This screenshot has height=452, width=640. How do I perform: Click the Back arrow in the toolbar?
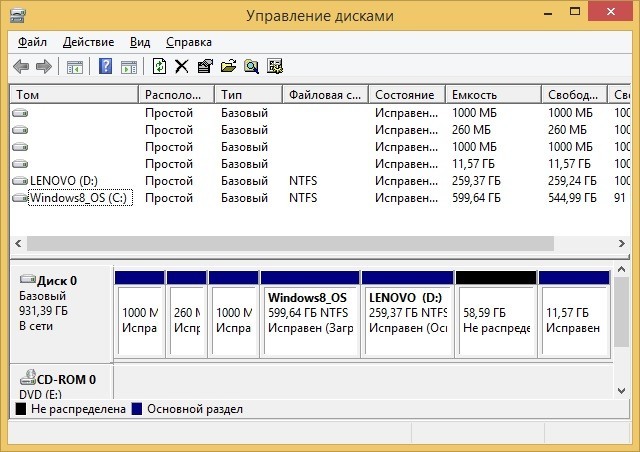click(21, 67)
